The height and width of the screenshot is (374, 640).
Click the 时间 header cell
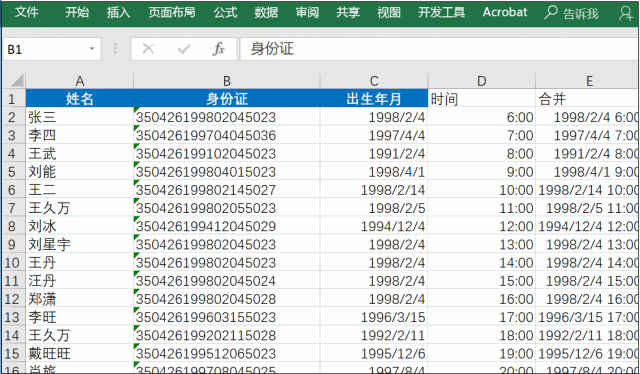[482, 98]
